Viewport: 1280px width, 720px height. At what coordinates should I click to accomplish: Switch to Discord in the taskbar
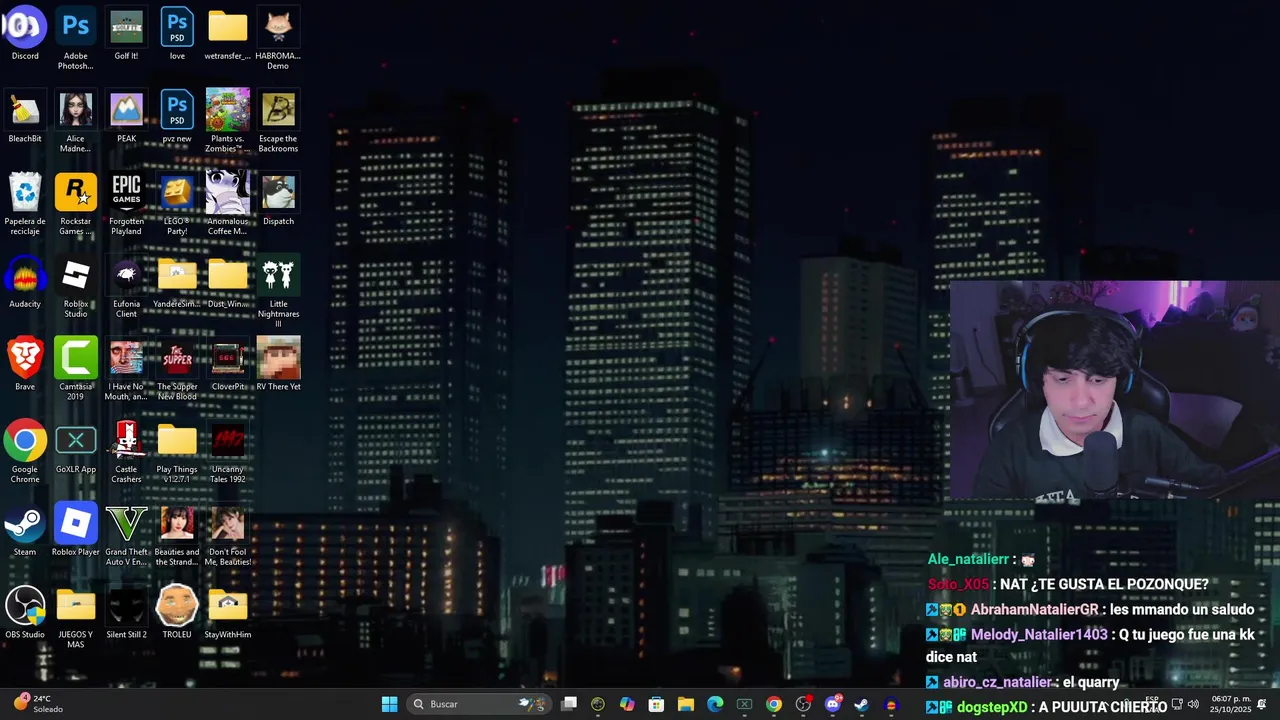(x=833, y=704)
